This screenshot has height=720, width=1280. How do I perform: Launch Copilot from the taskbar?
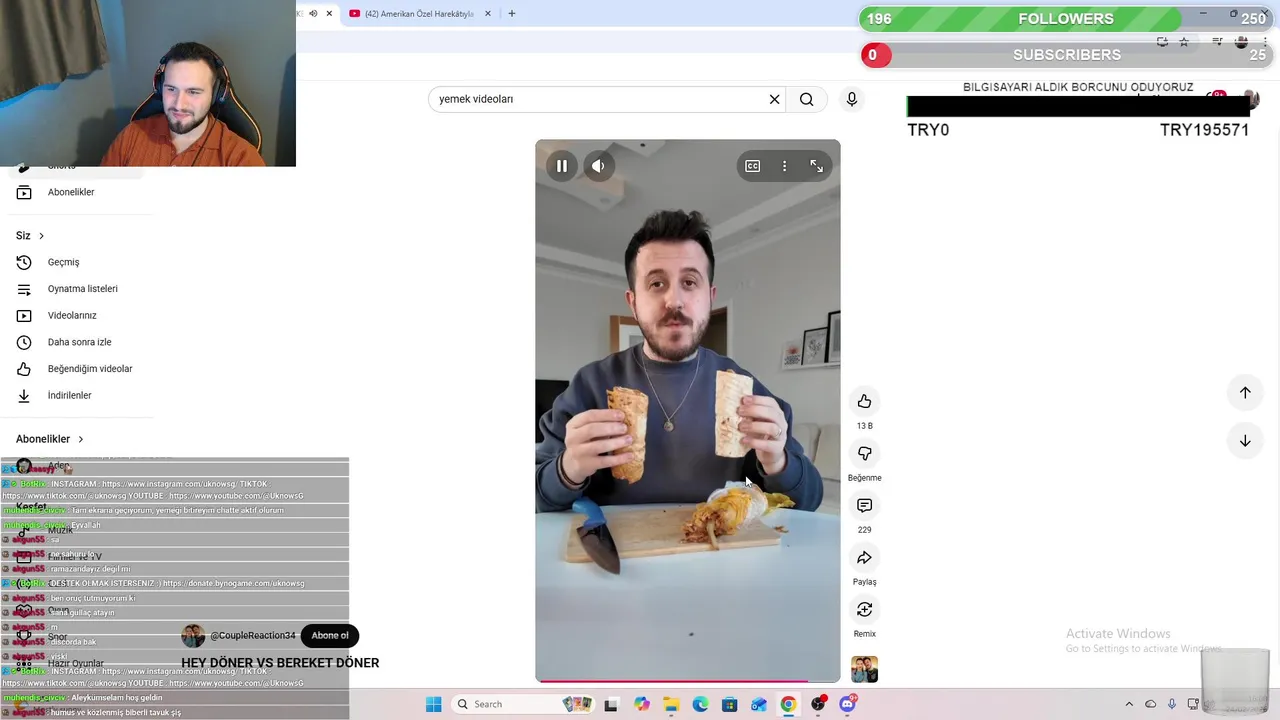coord(641,704)
